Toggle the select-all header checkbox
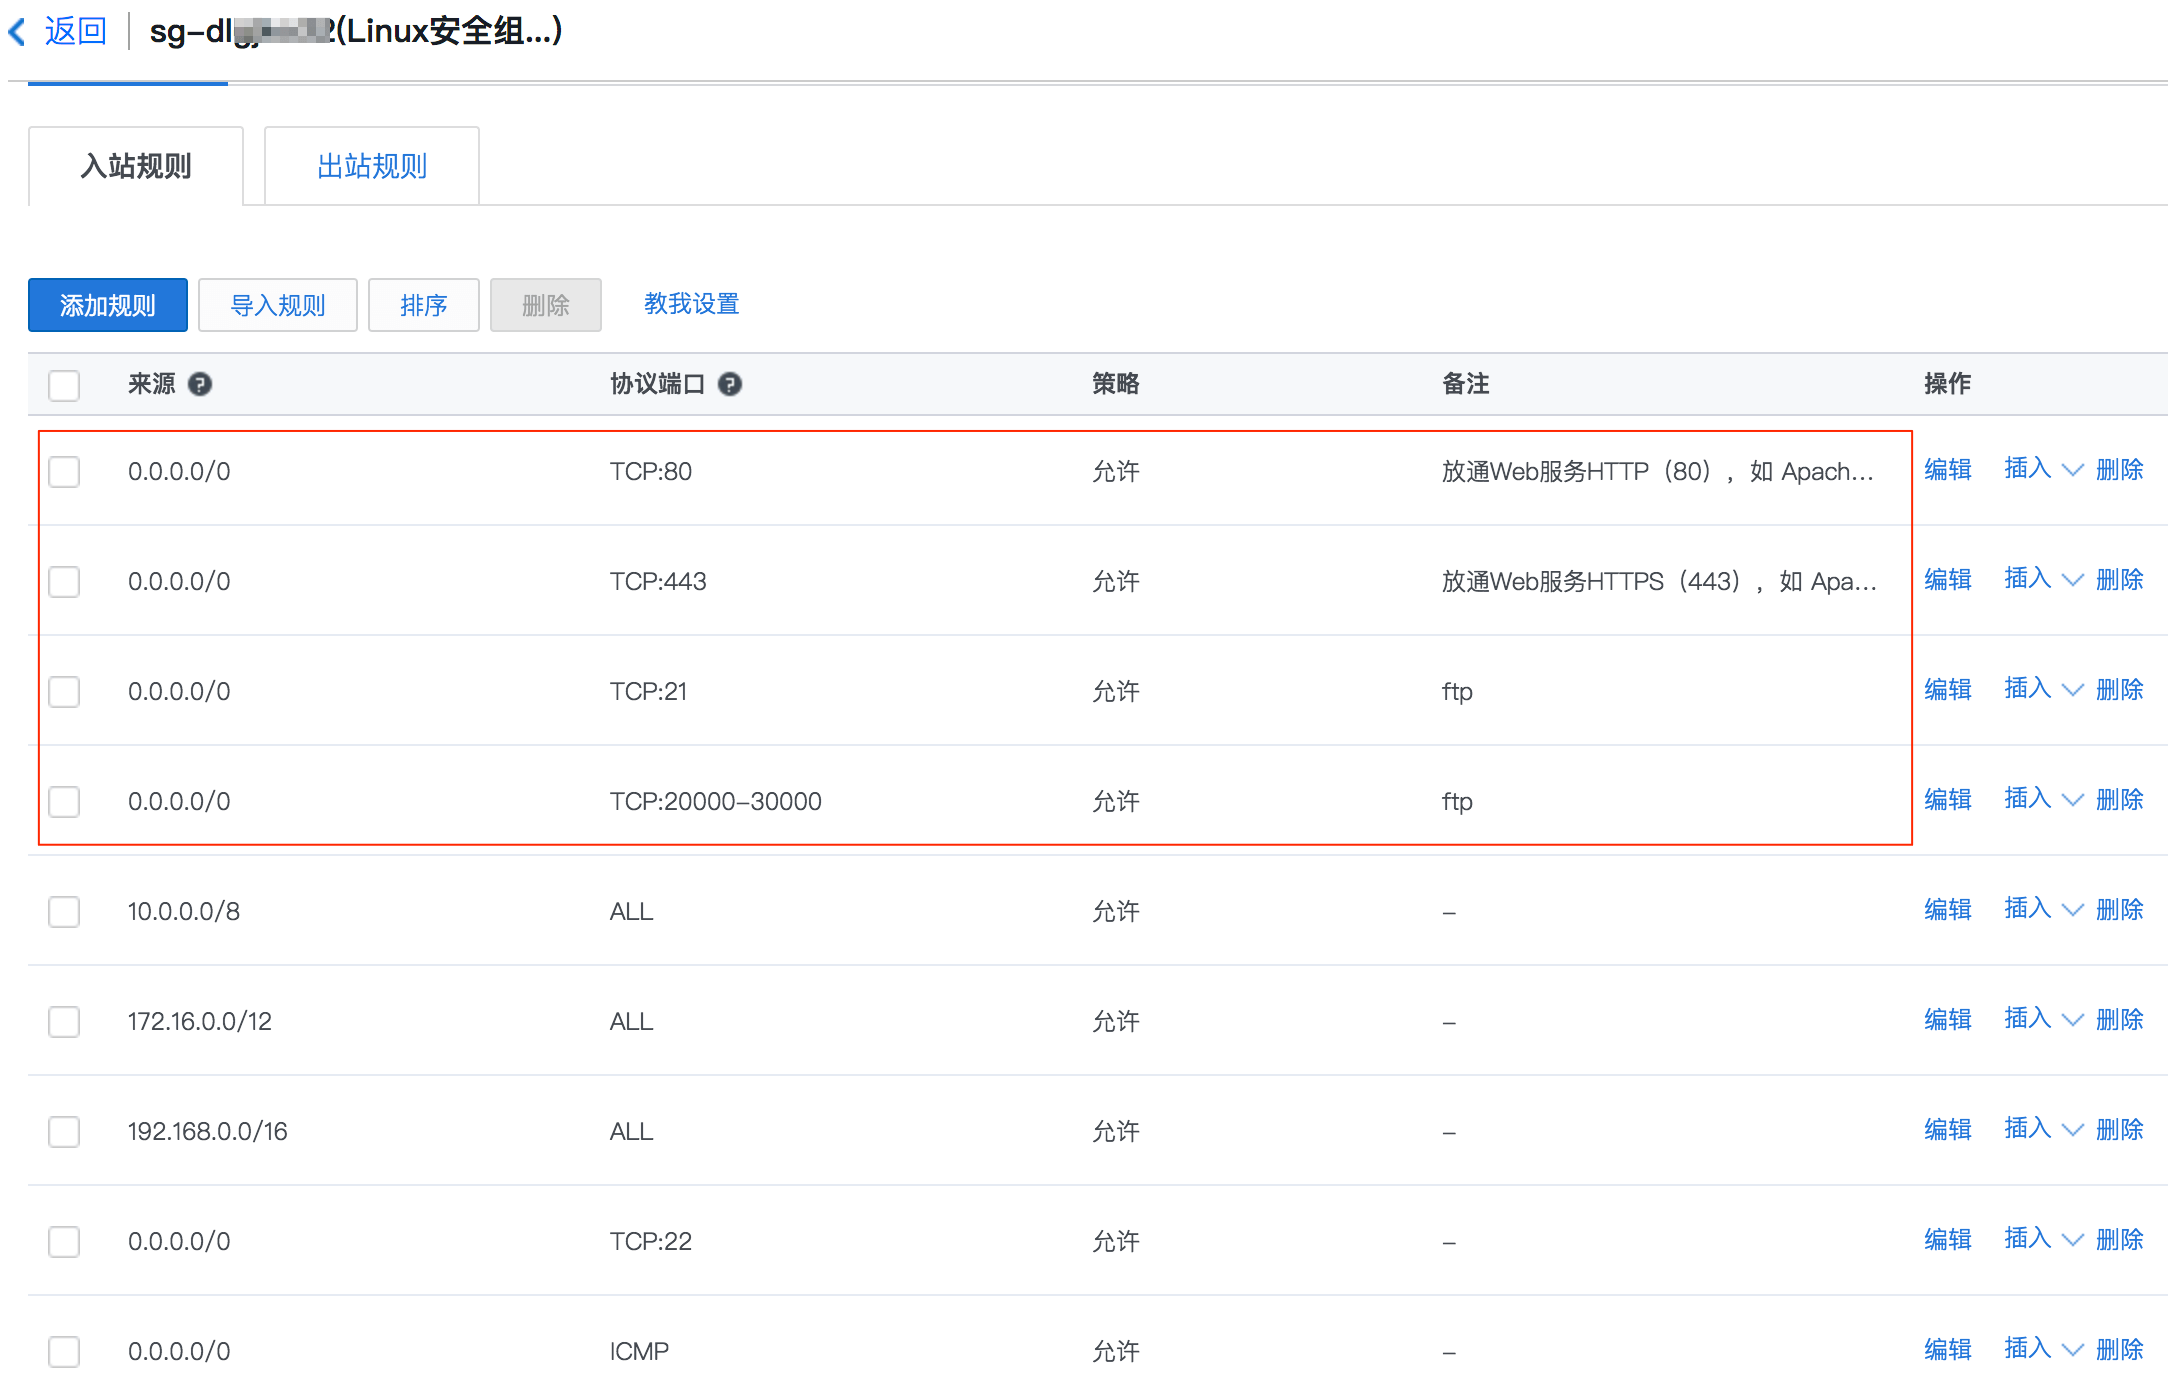Image resolution: width=2168 pixels, height=1386 pixels. [64, 385]
